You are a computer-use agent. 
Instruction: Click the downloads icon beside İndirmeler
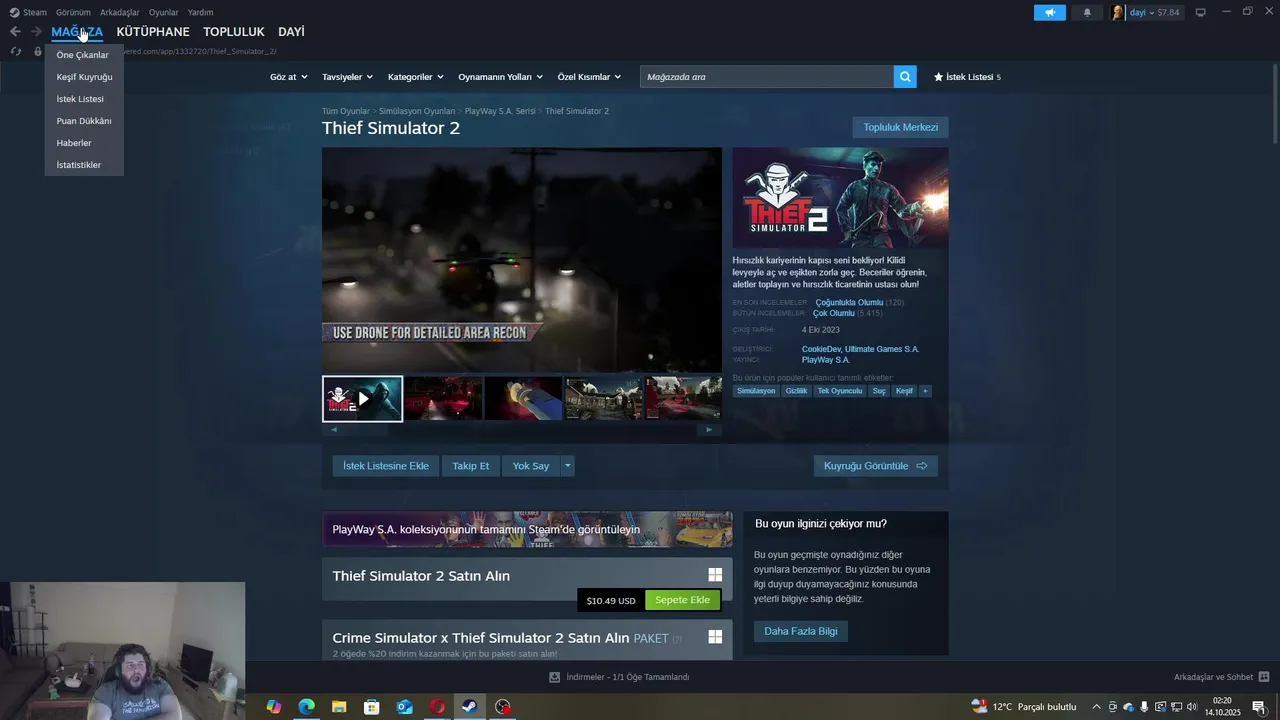click(x=554, y=677)
